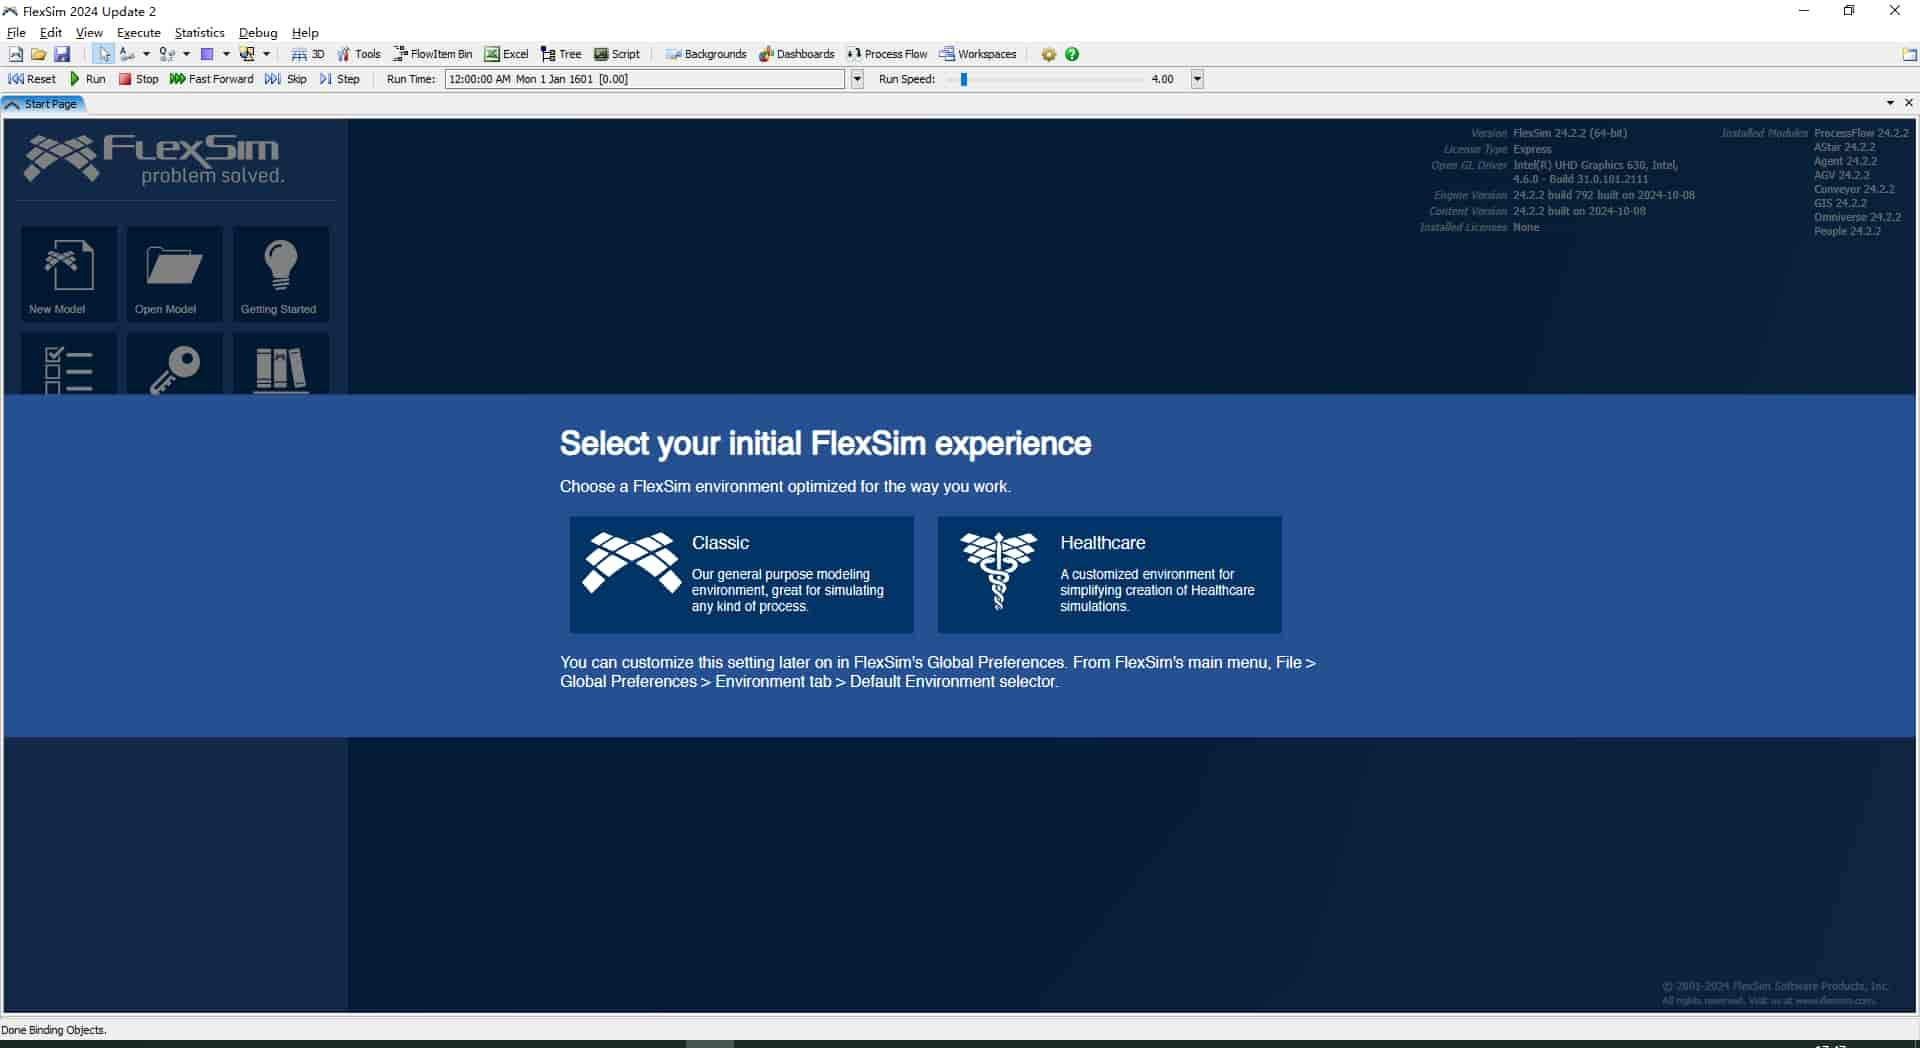Open the Excel interface
1920x1048 pixels.
(x=507, y=54)
